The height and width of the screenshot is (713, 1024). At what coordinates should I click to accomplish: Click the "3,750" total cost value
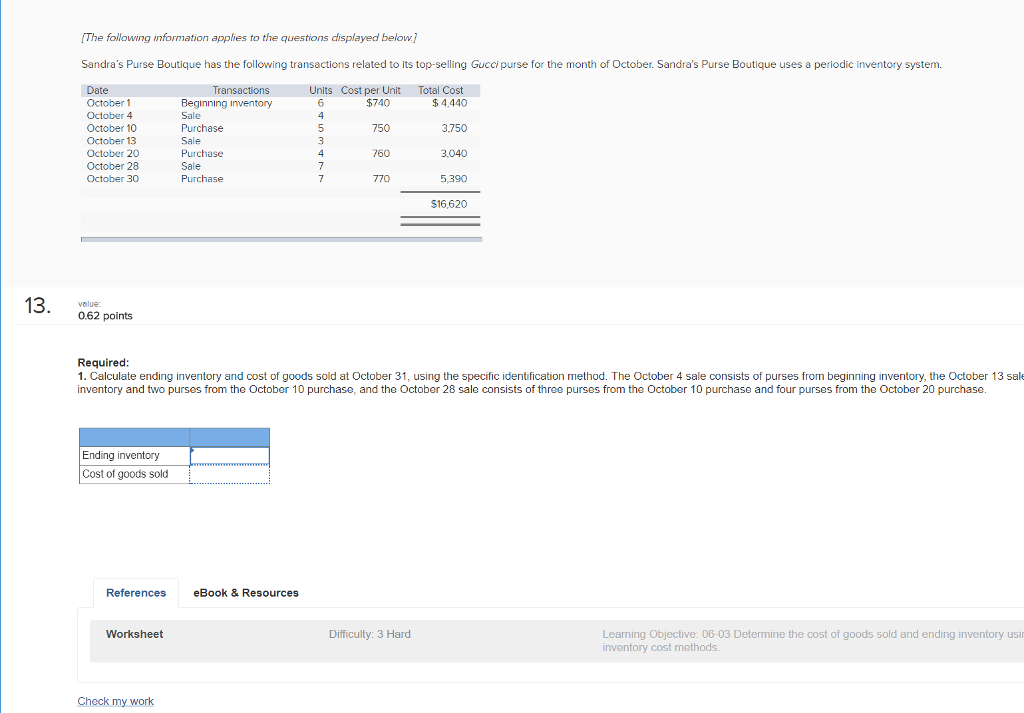pyautogui.click(x=455, y=129)
